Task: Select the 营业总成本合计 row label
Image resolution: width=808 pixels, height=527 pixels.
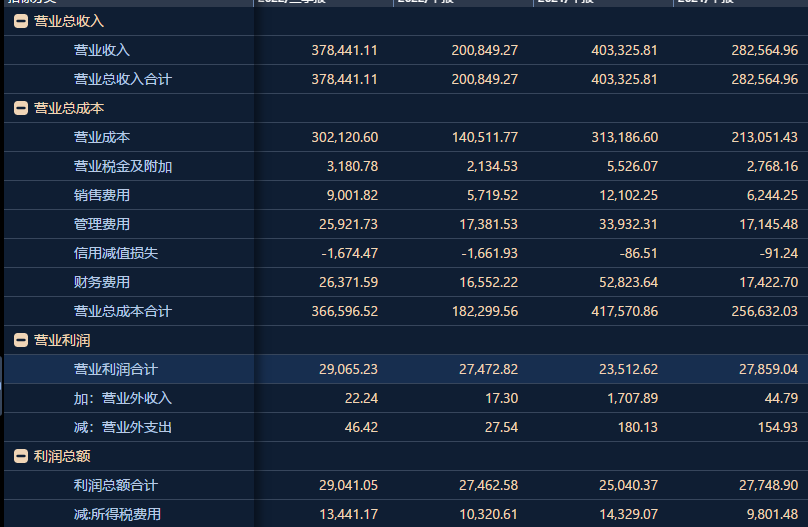Action: (x=123, y=311)
